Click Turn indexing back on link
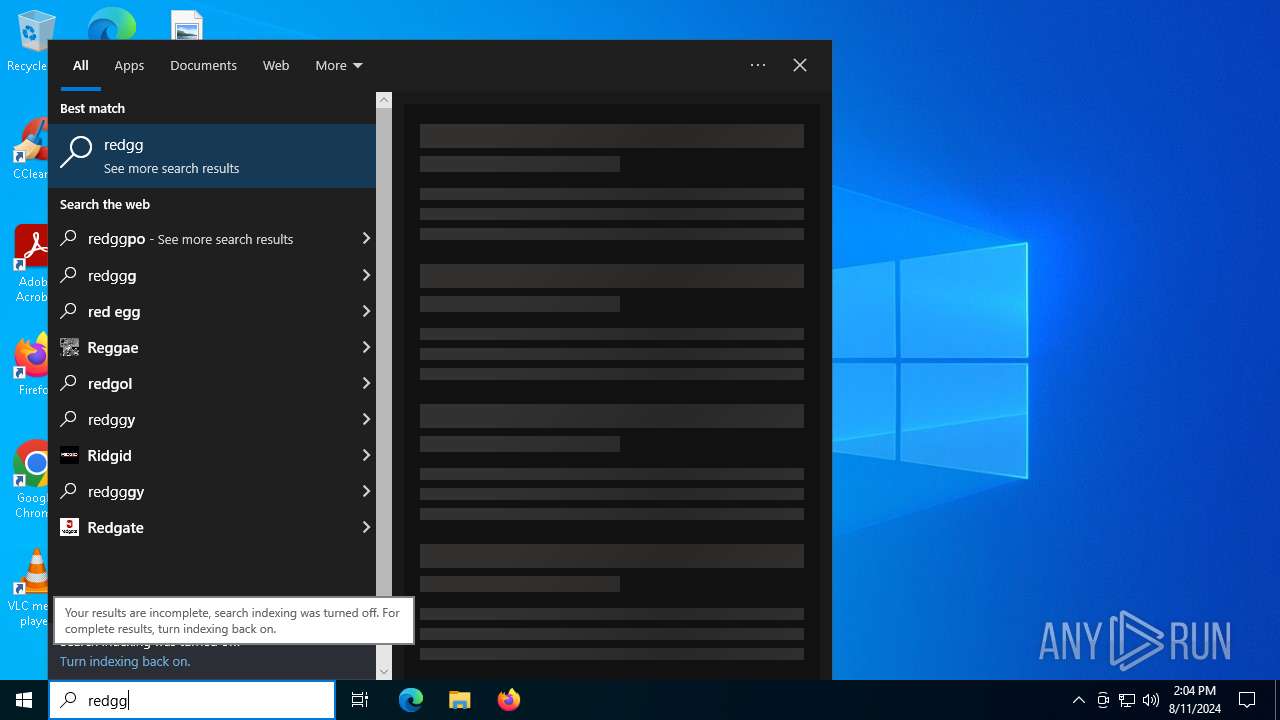Image resolution: width=1280 pixels, height=720 pixels. pyautogui.click(x=125, y=661)
